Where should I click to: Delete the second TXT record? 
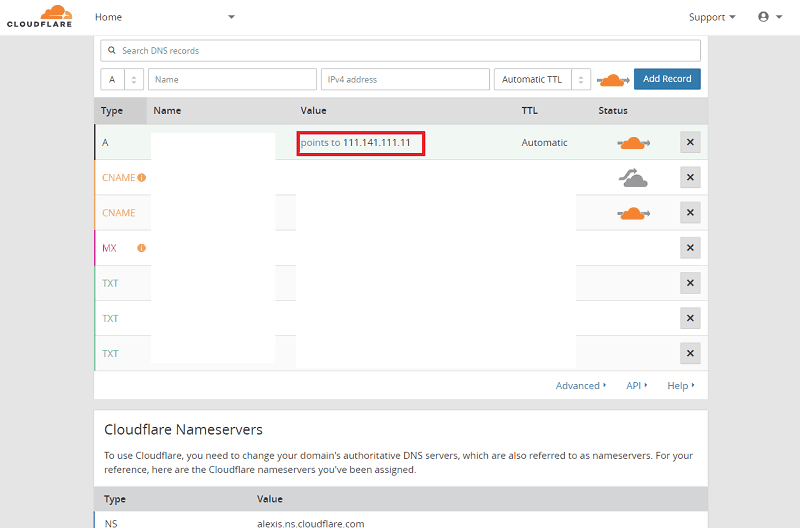click(x=690, y=318)
